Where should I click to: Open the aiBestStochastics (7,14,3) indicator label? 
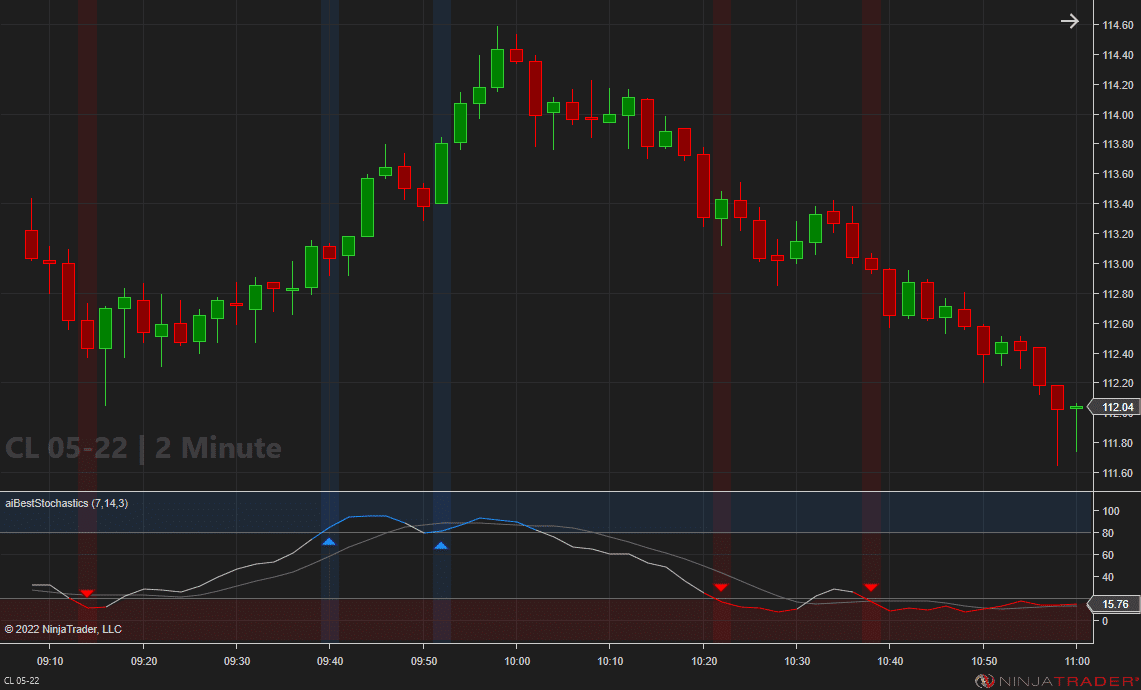click(x=65, y=503)
